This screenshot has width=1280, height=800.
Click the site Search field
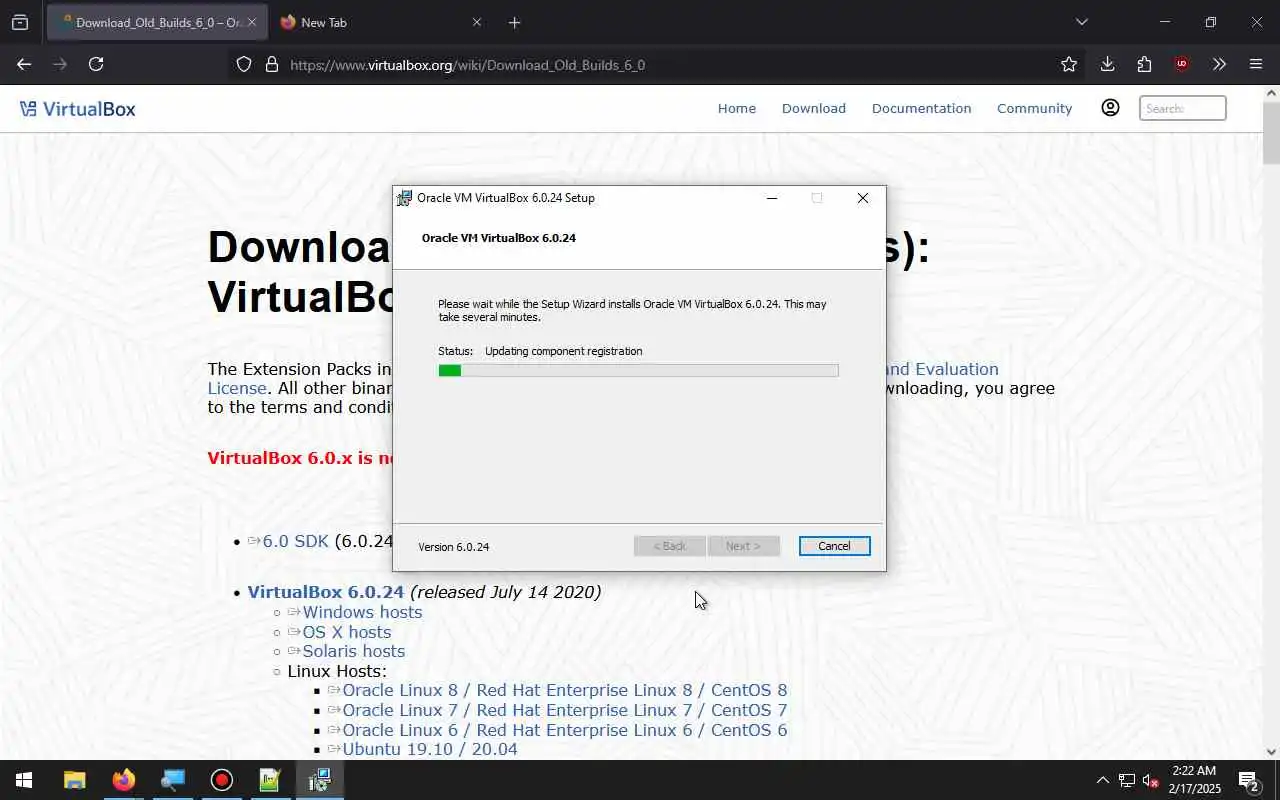1183,108
